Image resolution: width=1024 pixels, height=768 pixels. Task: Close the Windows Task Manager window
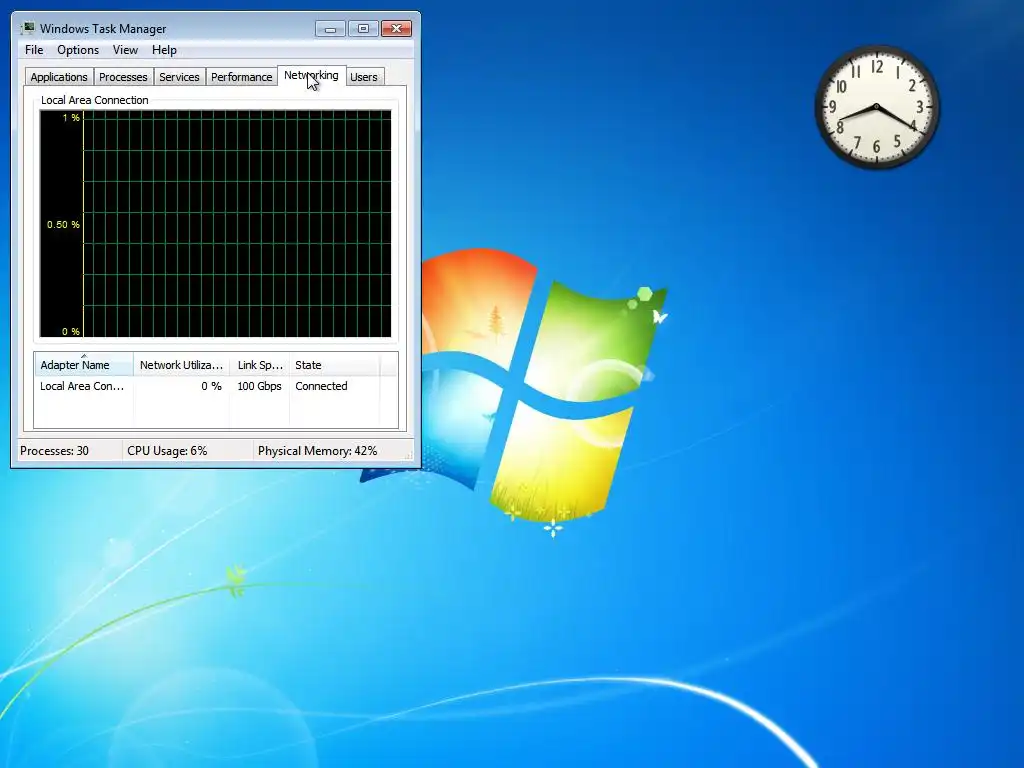coord(396,29)
